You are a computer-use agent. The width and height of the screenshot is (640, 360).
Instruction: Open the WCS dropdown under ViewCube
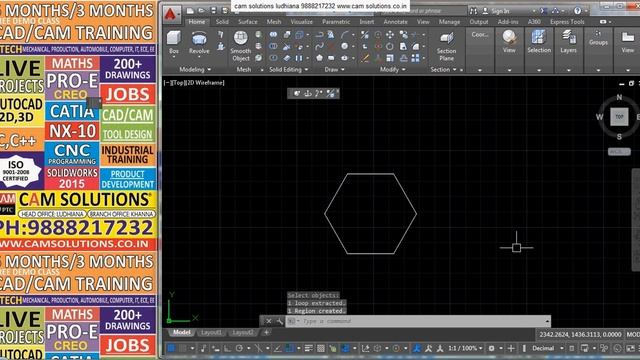(619, 151)
